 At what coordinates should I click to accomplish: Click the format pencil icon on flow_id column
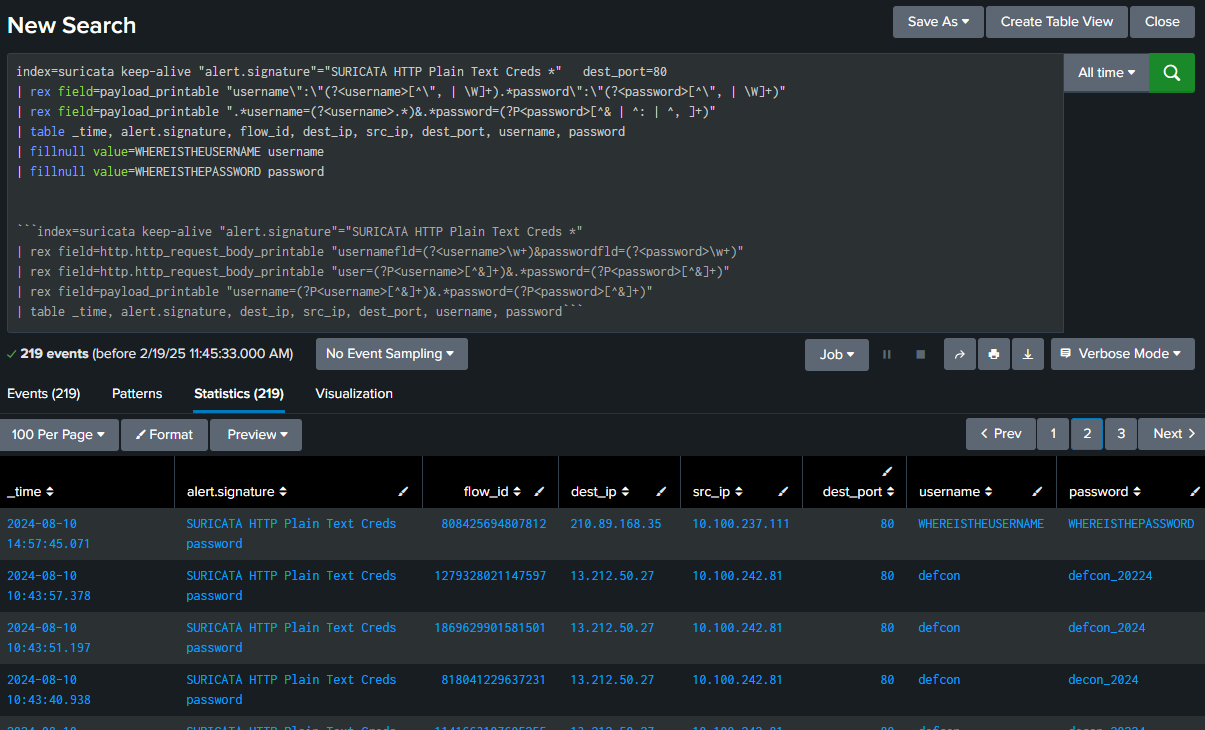pos(539,492)
